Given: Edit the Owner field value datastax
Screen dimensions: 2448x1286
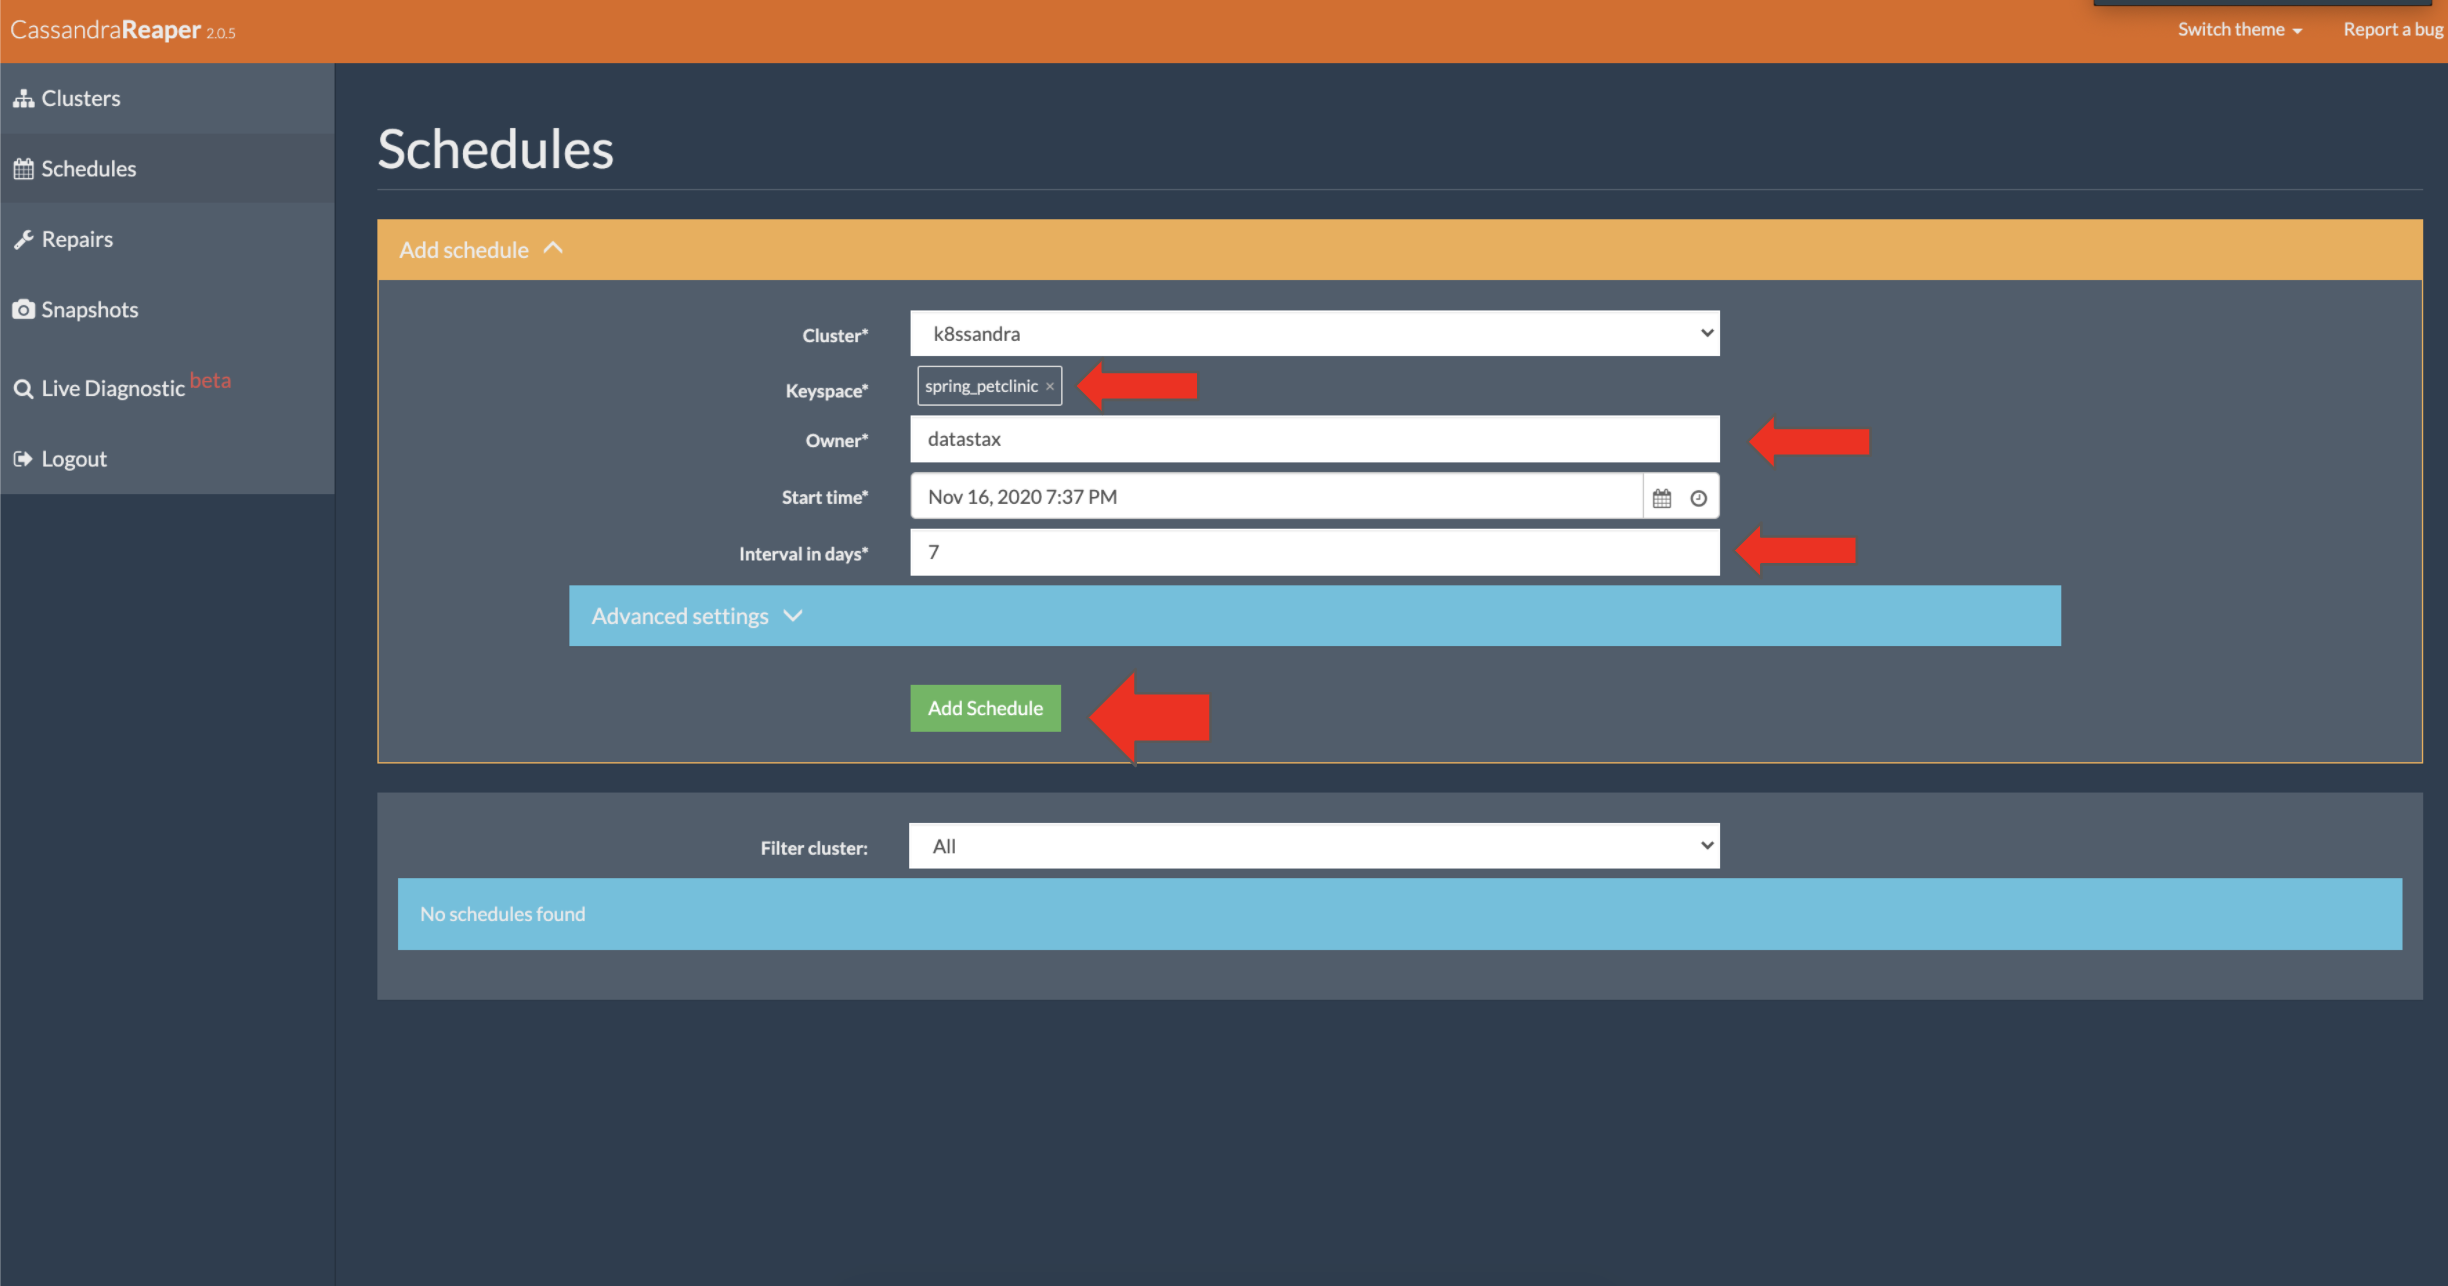Looking at the screenshot, I should [x=1315, y=437].
